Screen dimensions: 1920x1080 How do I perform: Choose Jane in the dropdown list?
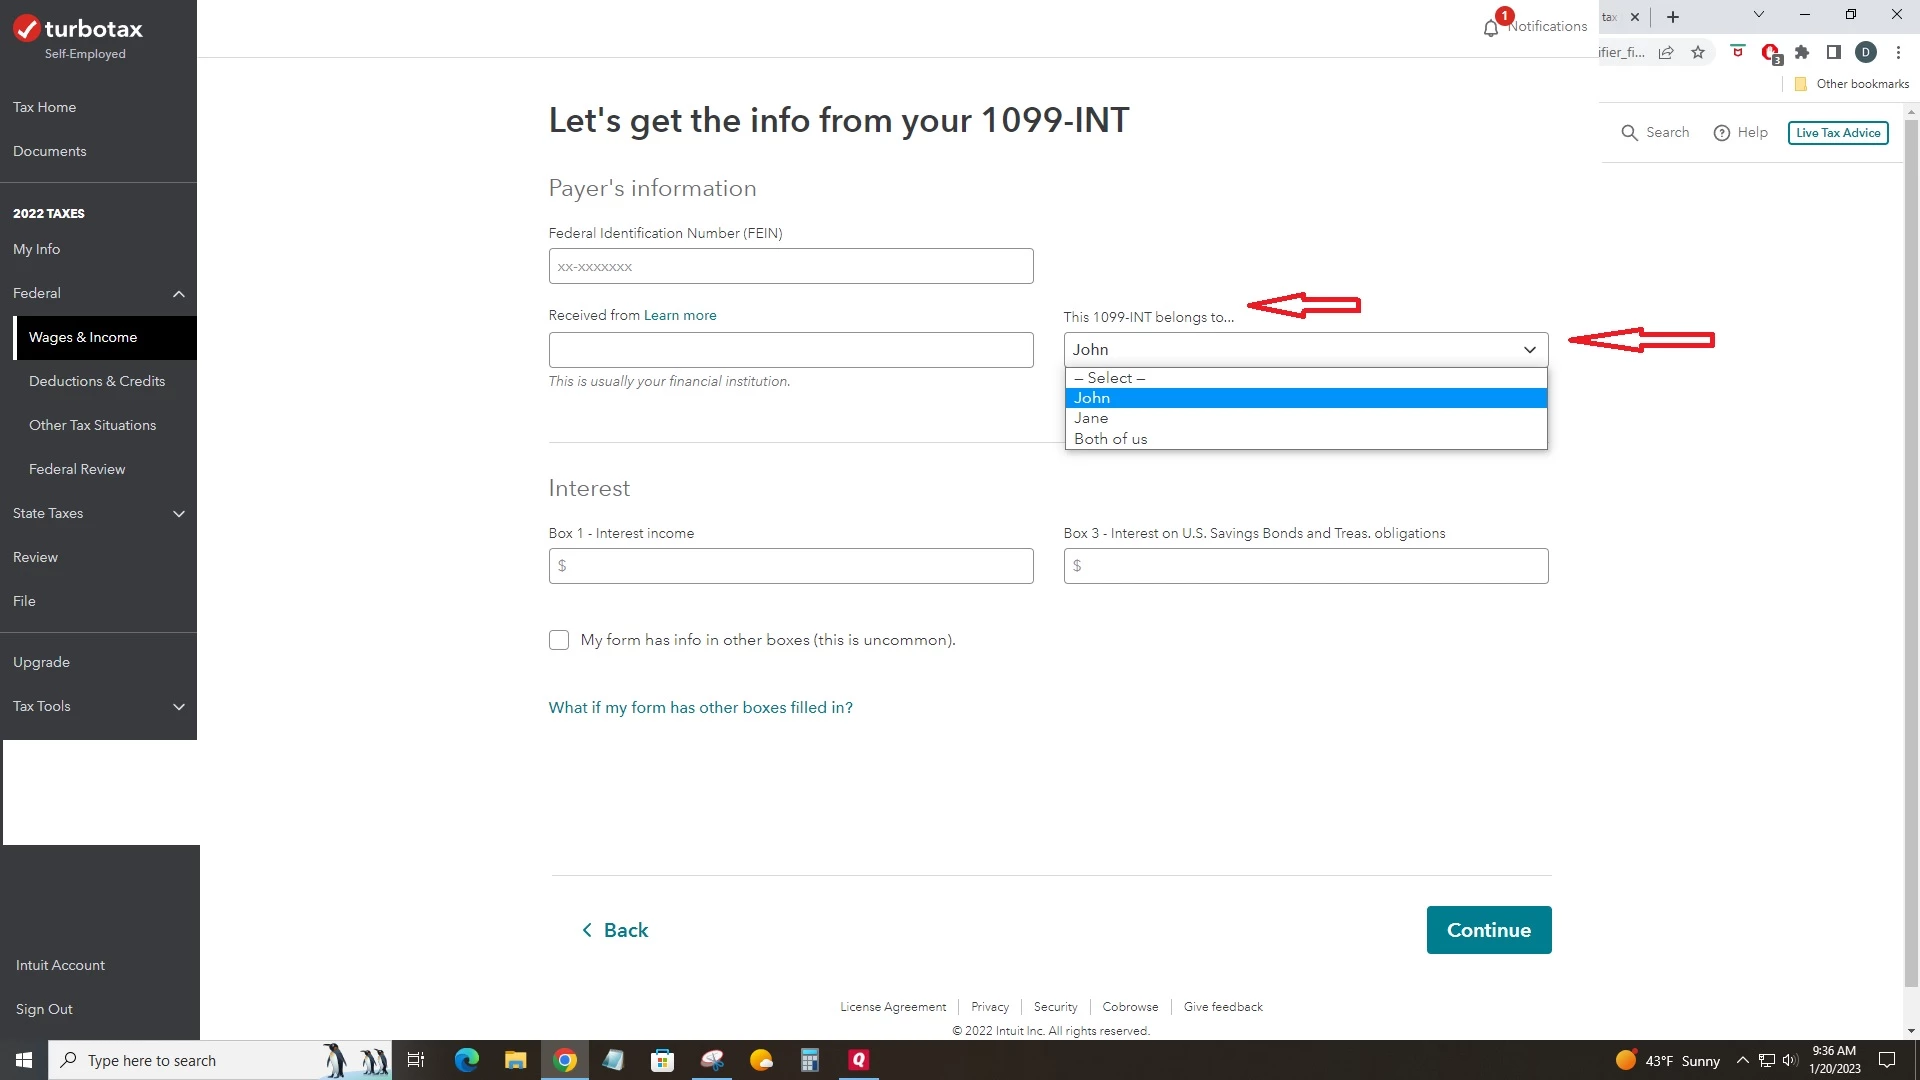[1306, 418]
